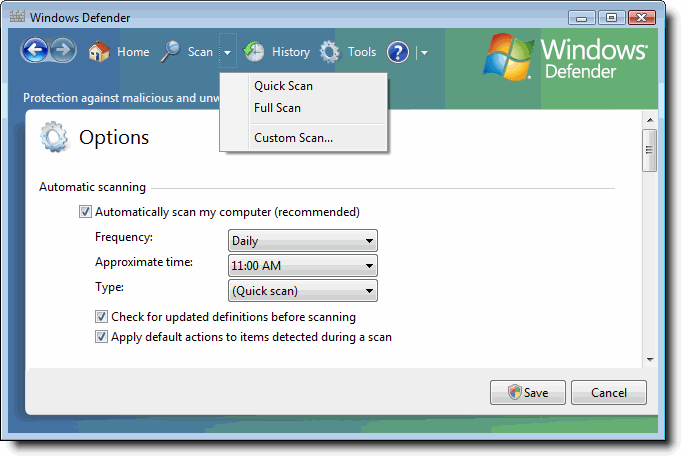
Task: Open History using the clock icon
Action: [x=255, y=52]
